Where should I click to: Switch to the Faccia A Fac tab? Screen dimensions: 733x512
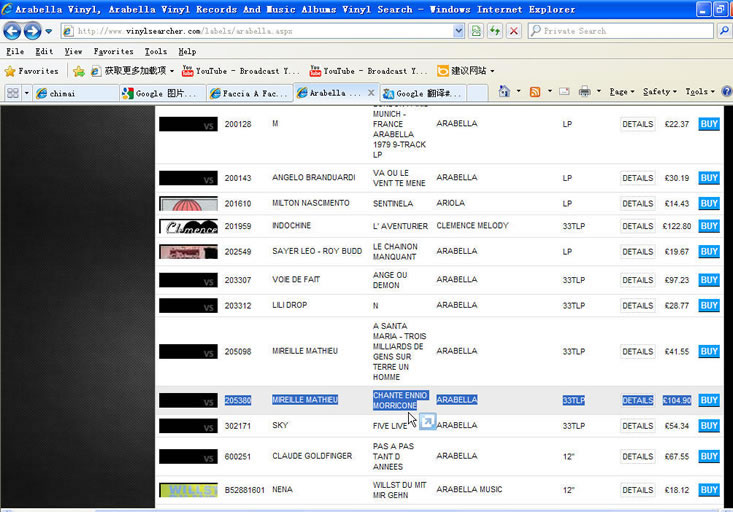pyautogui.click(x=250, y=94)
